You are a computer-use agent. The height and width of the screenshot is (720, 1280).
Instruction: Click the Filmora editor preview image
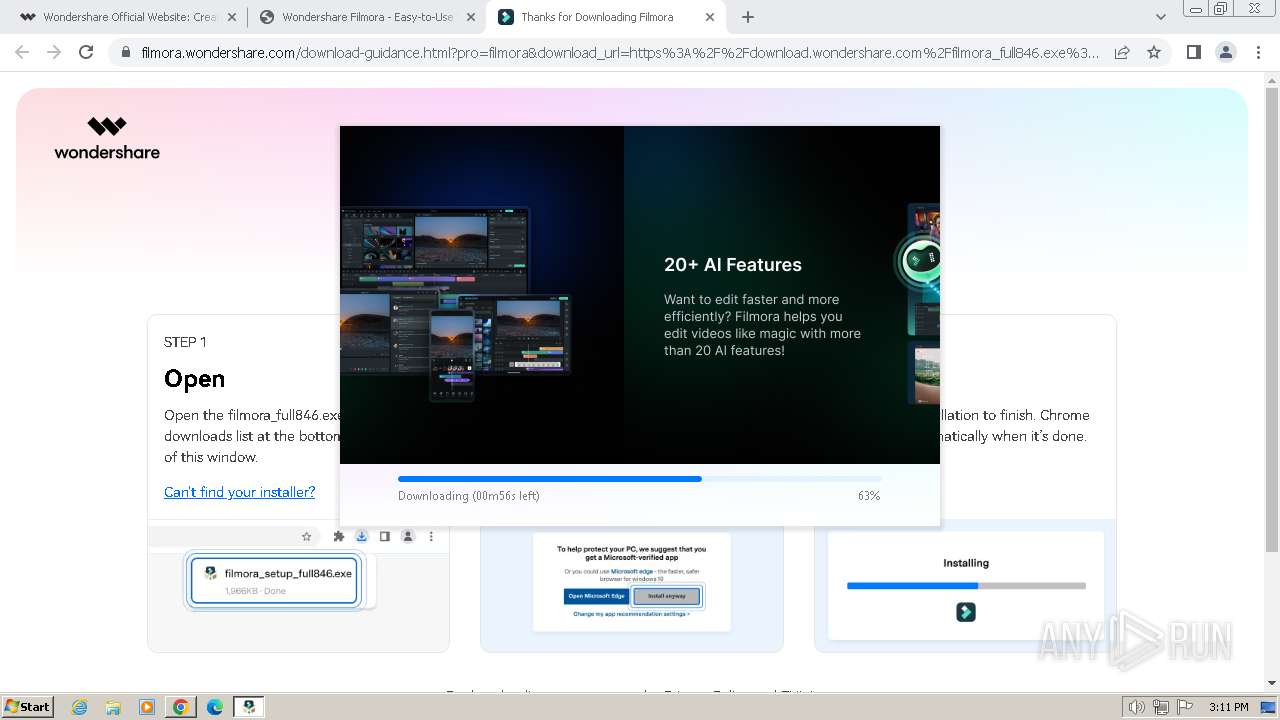click(455, 303)
